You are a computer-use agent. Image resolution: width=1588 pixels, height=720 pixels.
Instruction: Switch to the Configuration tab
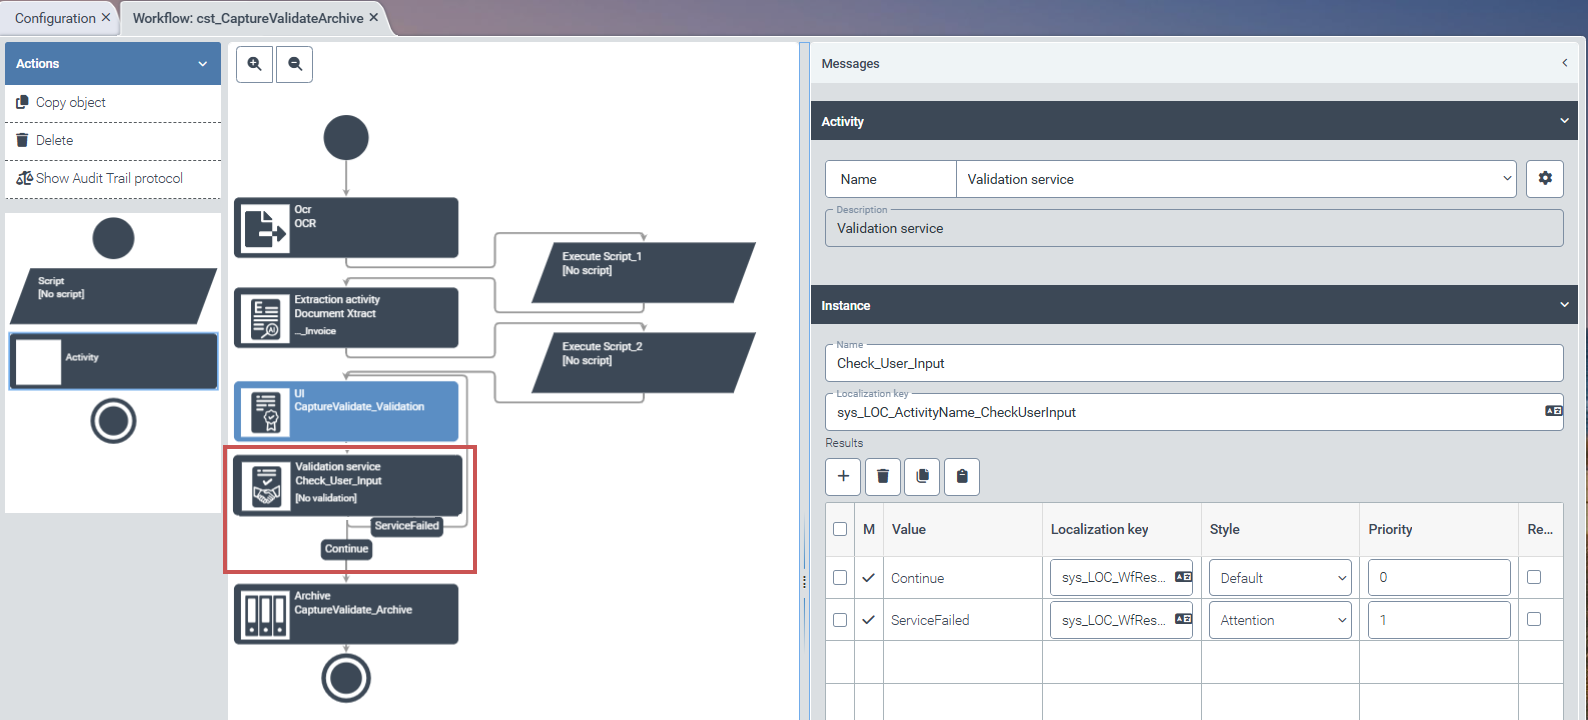click(55, 18)
